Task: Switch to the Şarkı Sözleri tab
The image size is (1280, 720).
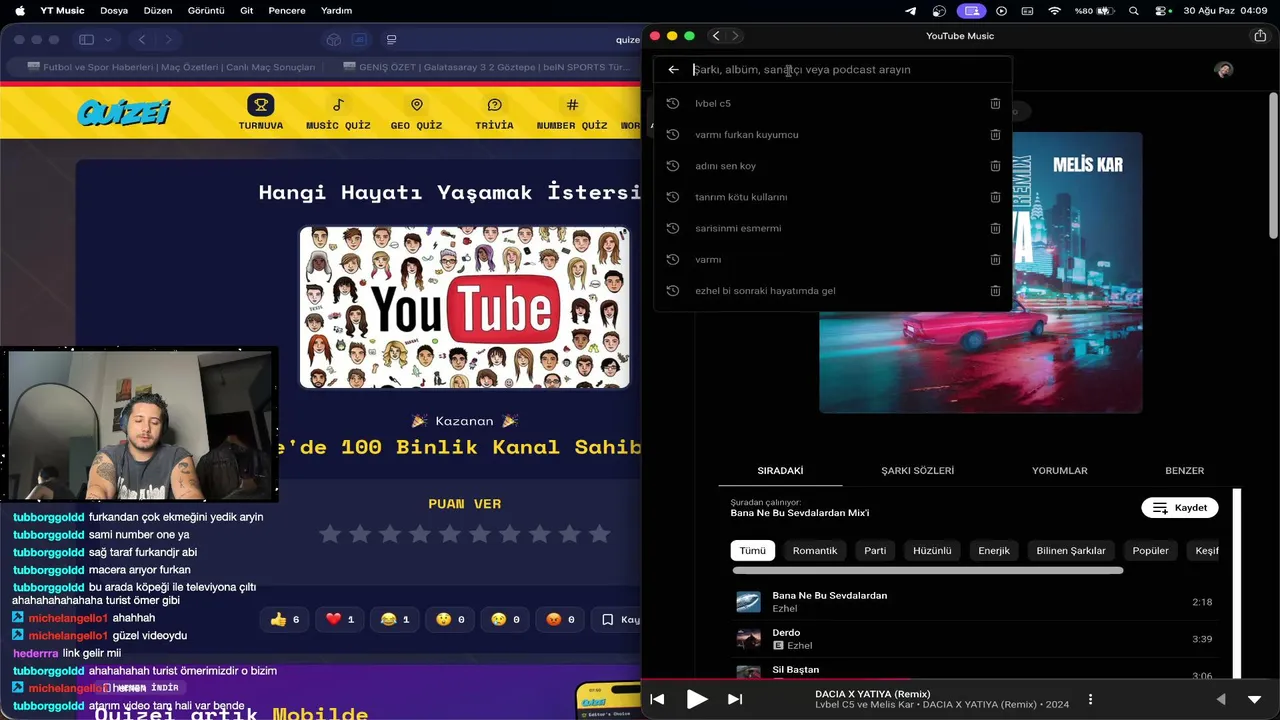Action: click(917, 471)
